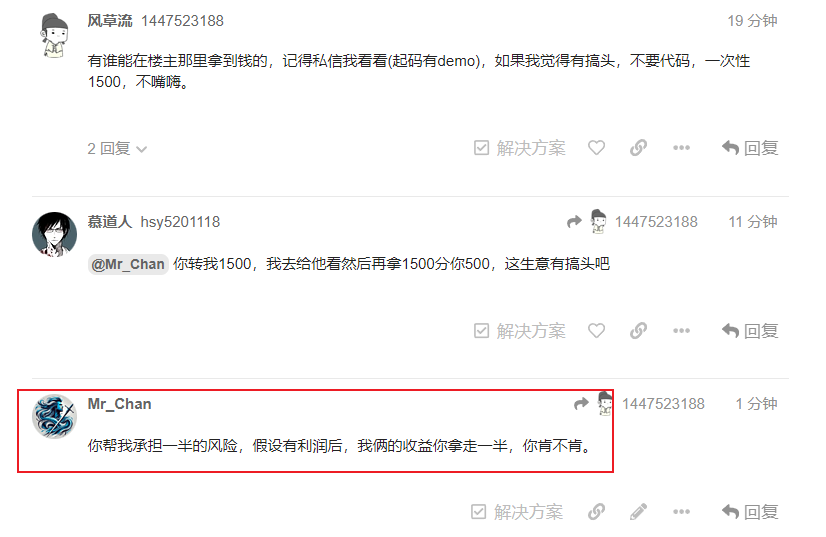Open username hsy5201118 profile
The width and height of the screenshot is (826, 537).
[x=180, y=222]
